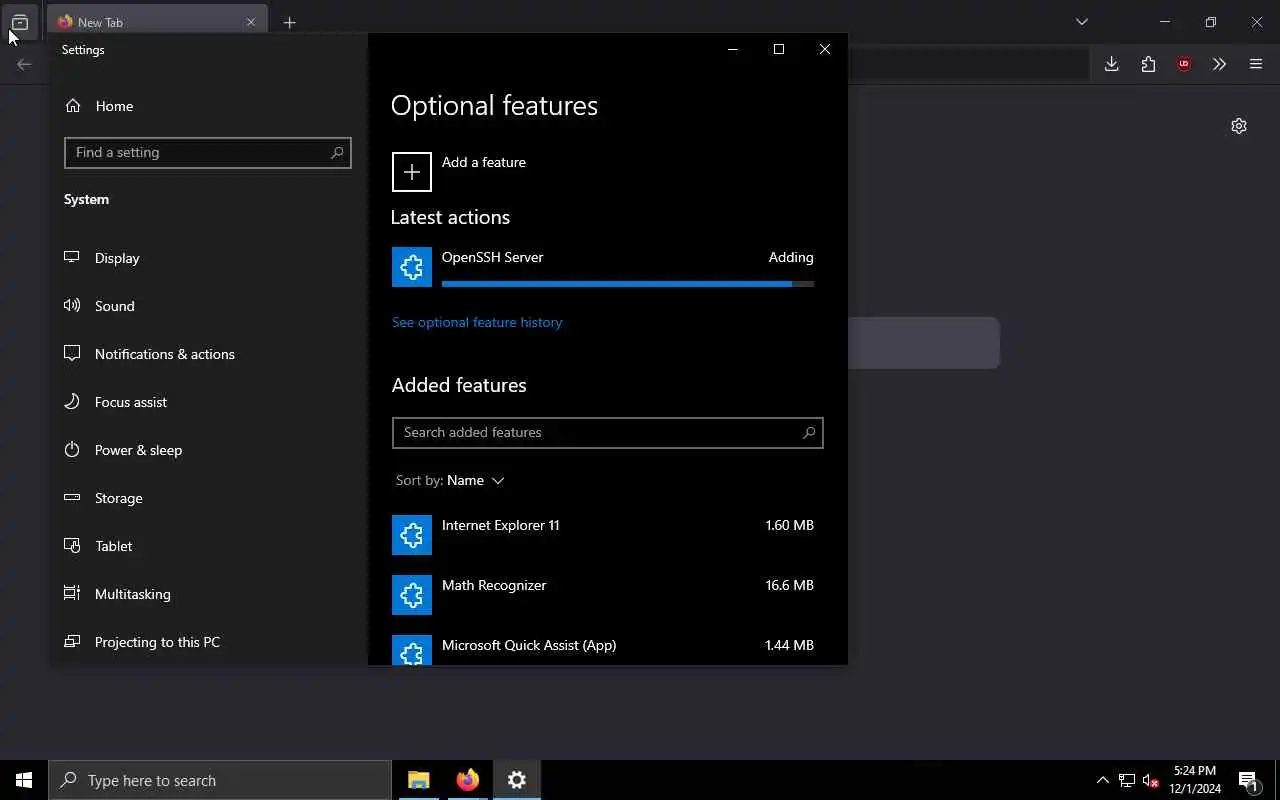Open a new Firefox tab with plus
Image resolution: width=1280 pixels, height=800 pixels.
click(289, 22)
